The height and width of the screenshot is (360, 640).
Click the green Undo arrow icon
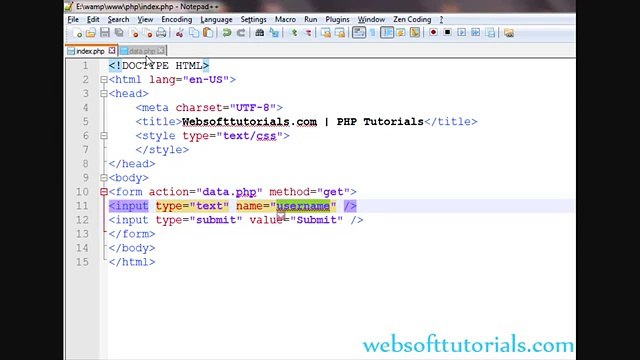click(x=227, y=33)
